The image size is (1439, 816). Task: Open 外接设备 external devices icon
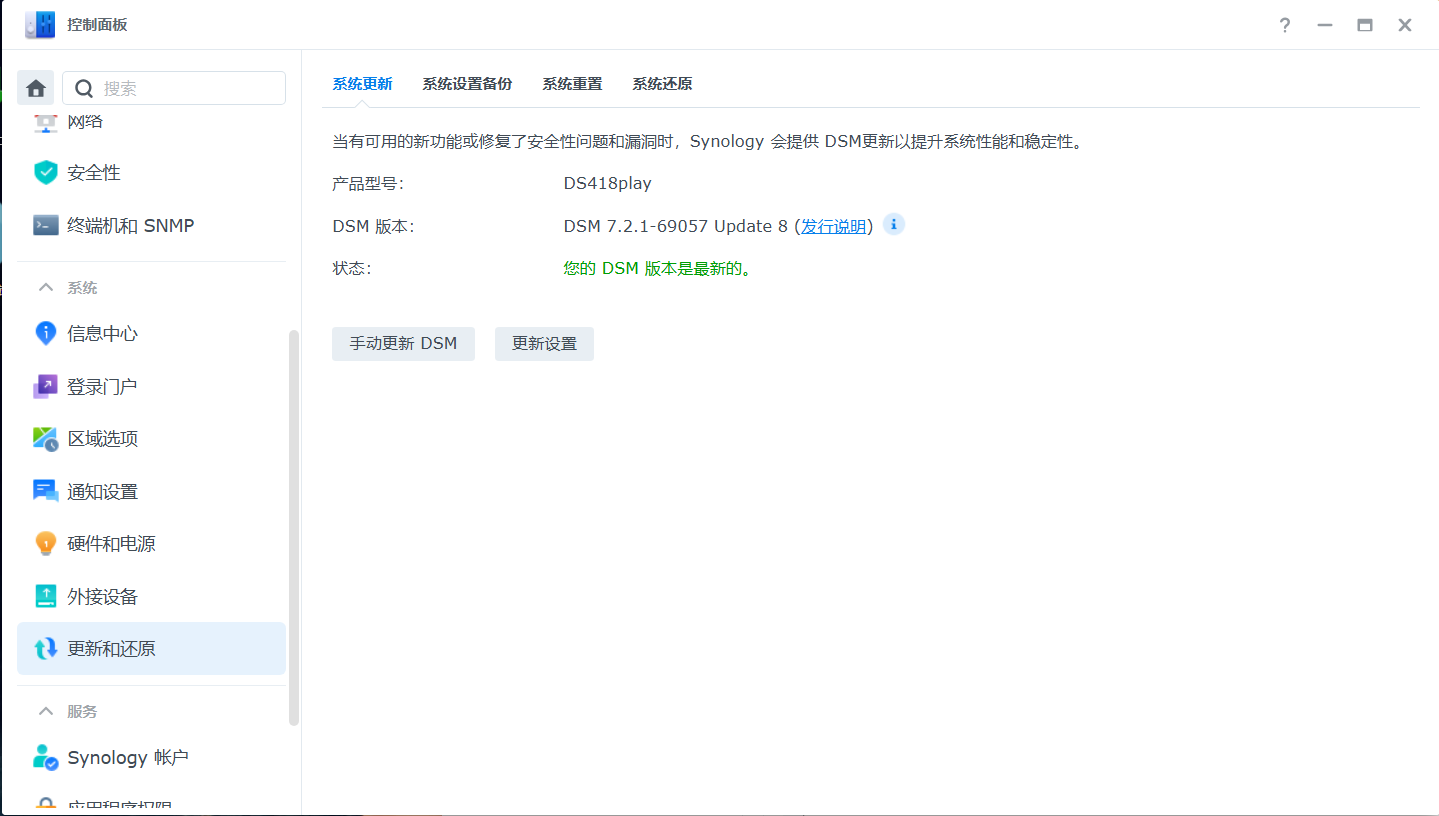[x=46, y=596]
